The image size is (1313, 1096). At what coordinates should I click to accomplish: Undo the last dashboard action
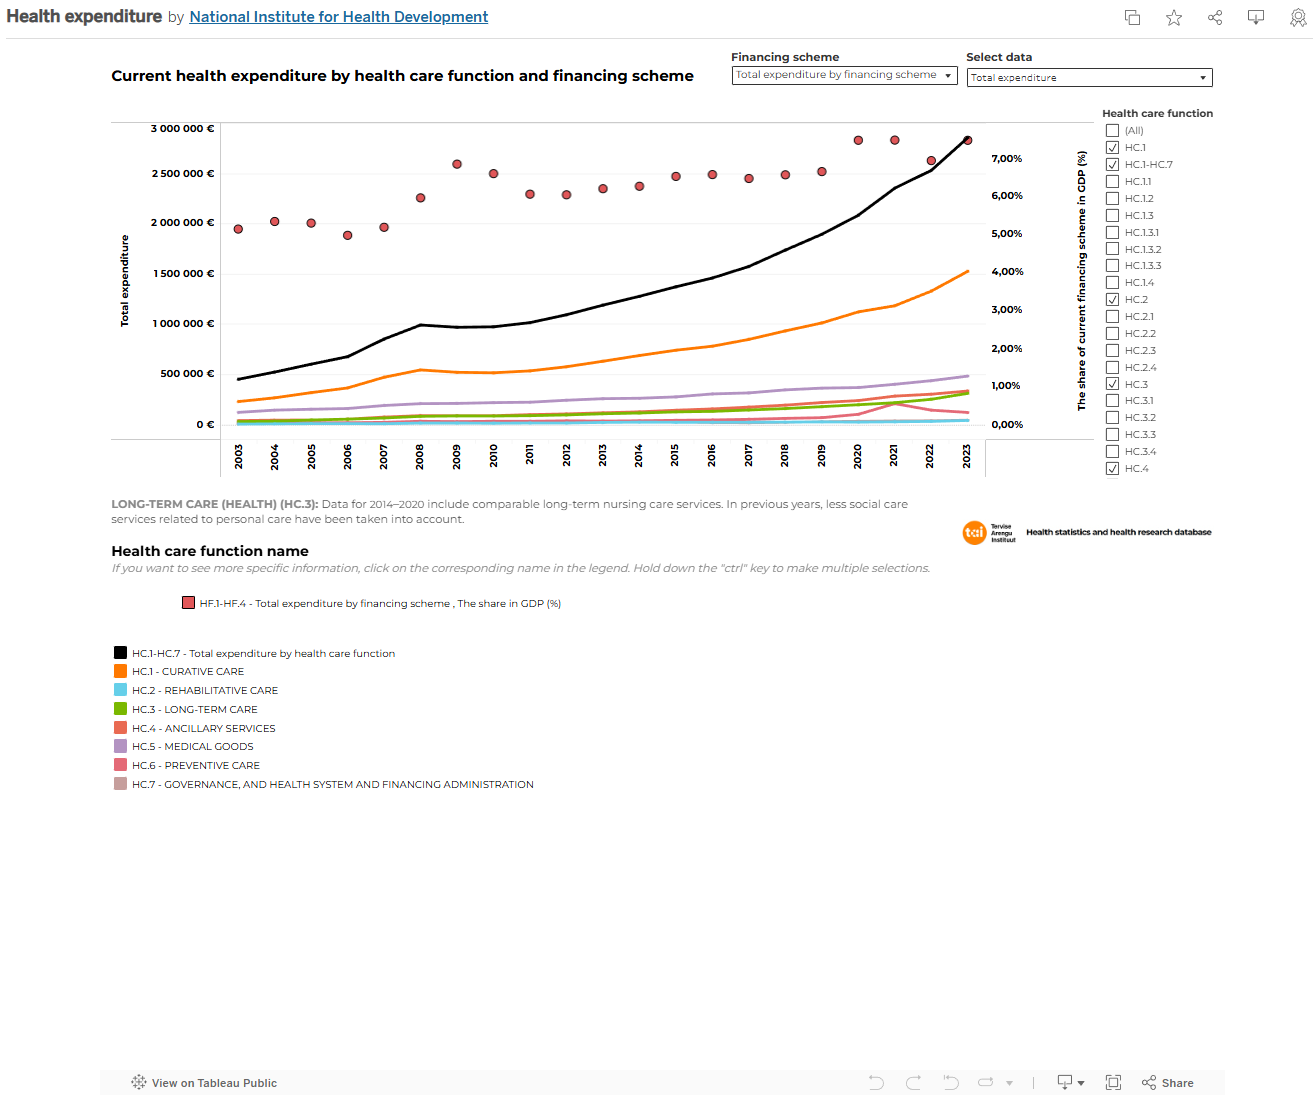click(876, 1082)
